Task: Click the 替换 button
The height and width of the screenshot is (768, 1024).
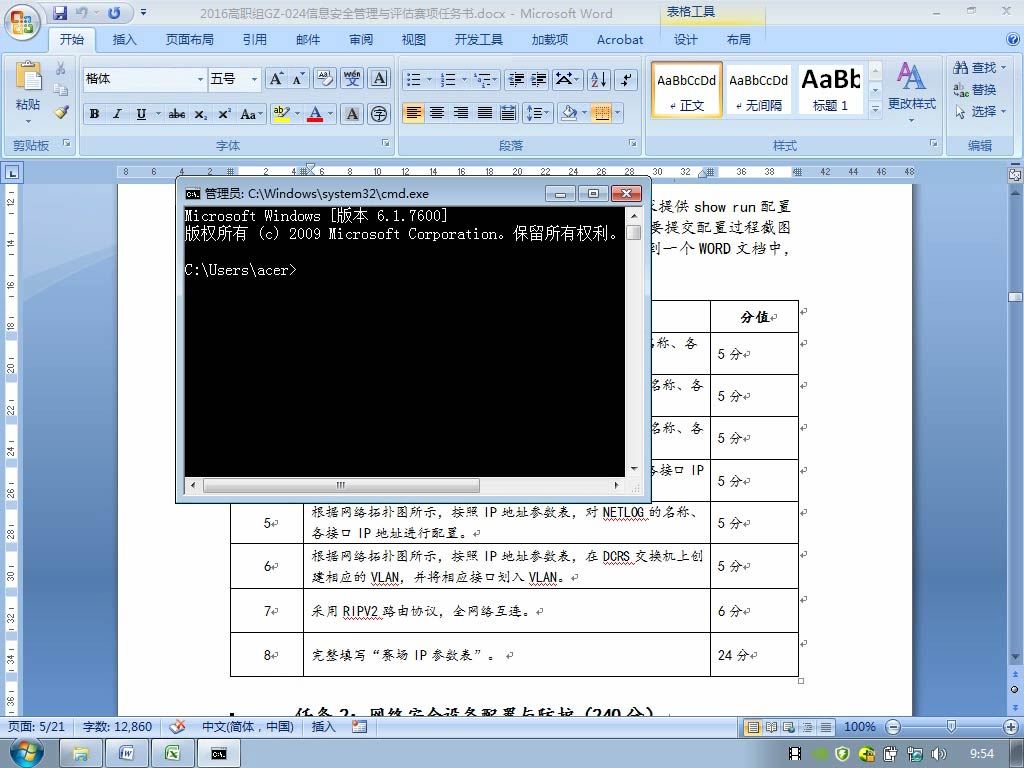Action: pos(974,89)
